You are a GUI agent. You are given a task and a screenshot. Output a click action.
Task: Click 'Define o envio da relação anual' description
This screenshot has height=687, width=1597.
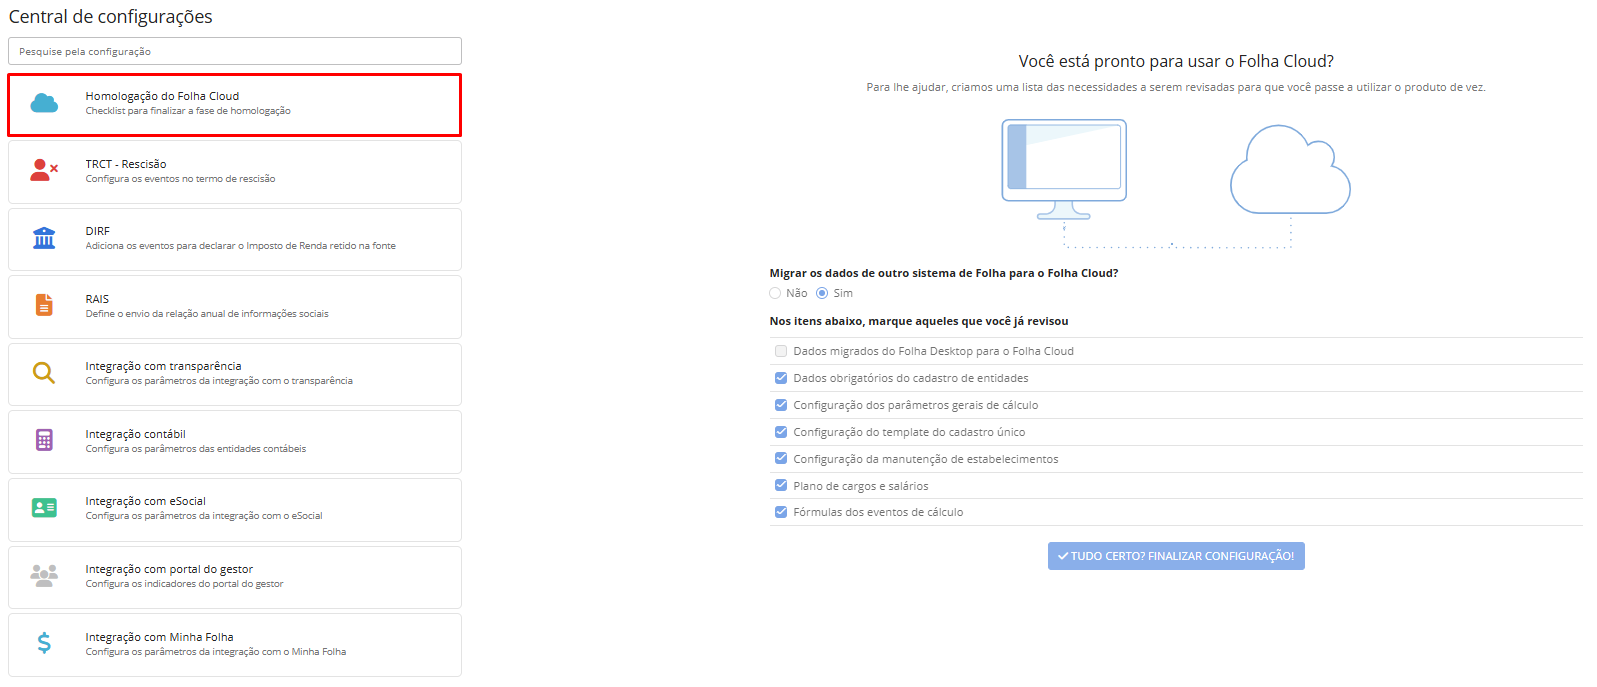(x=207, y=314)
